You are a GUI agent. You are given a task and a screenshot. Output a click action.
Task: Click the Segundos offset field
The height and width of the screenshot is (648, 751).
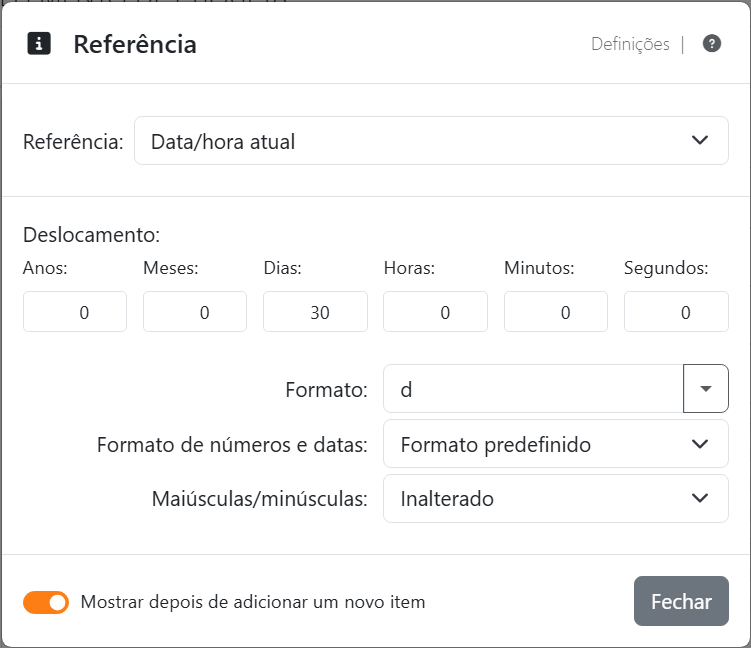coord(676,312)
